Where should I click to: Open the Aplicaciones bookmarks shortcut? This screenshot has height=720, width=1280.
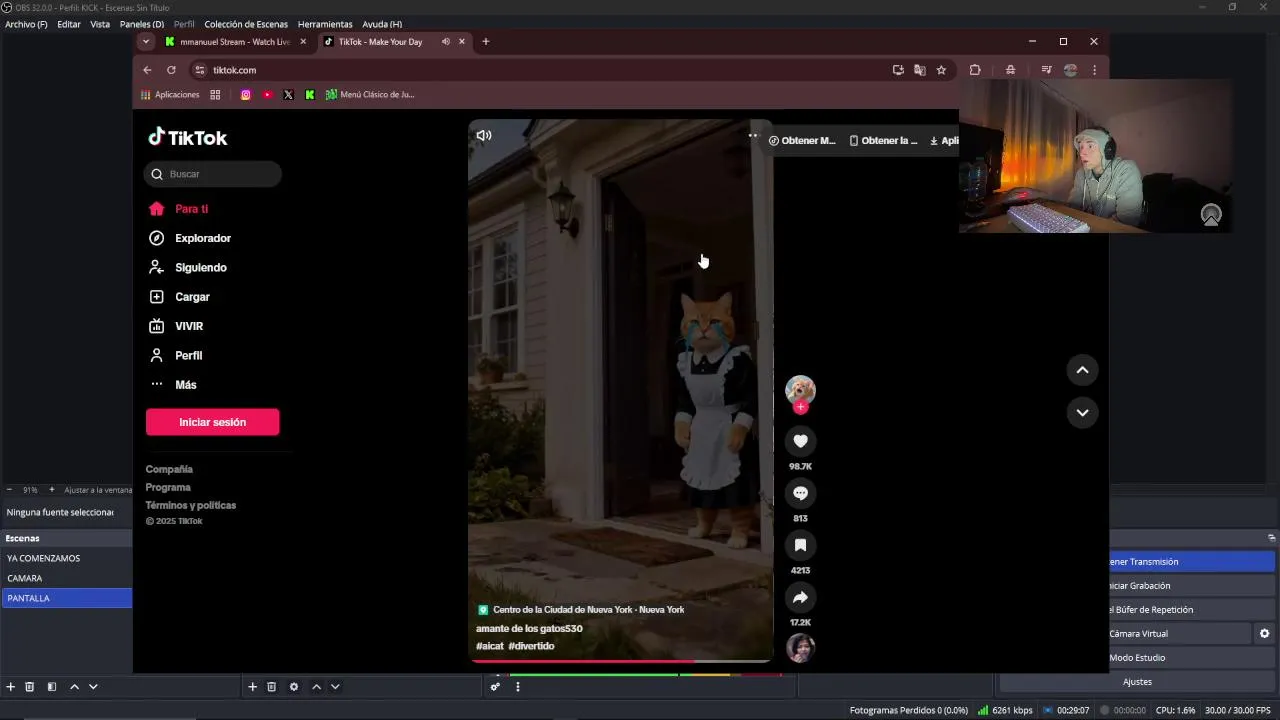pos(170,95)
